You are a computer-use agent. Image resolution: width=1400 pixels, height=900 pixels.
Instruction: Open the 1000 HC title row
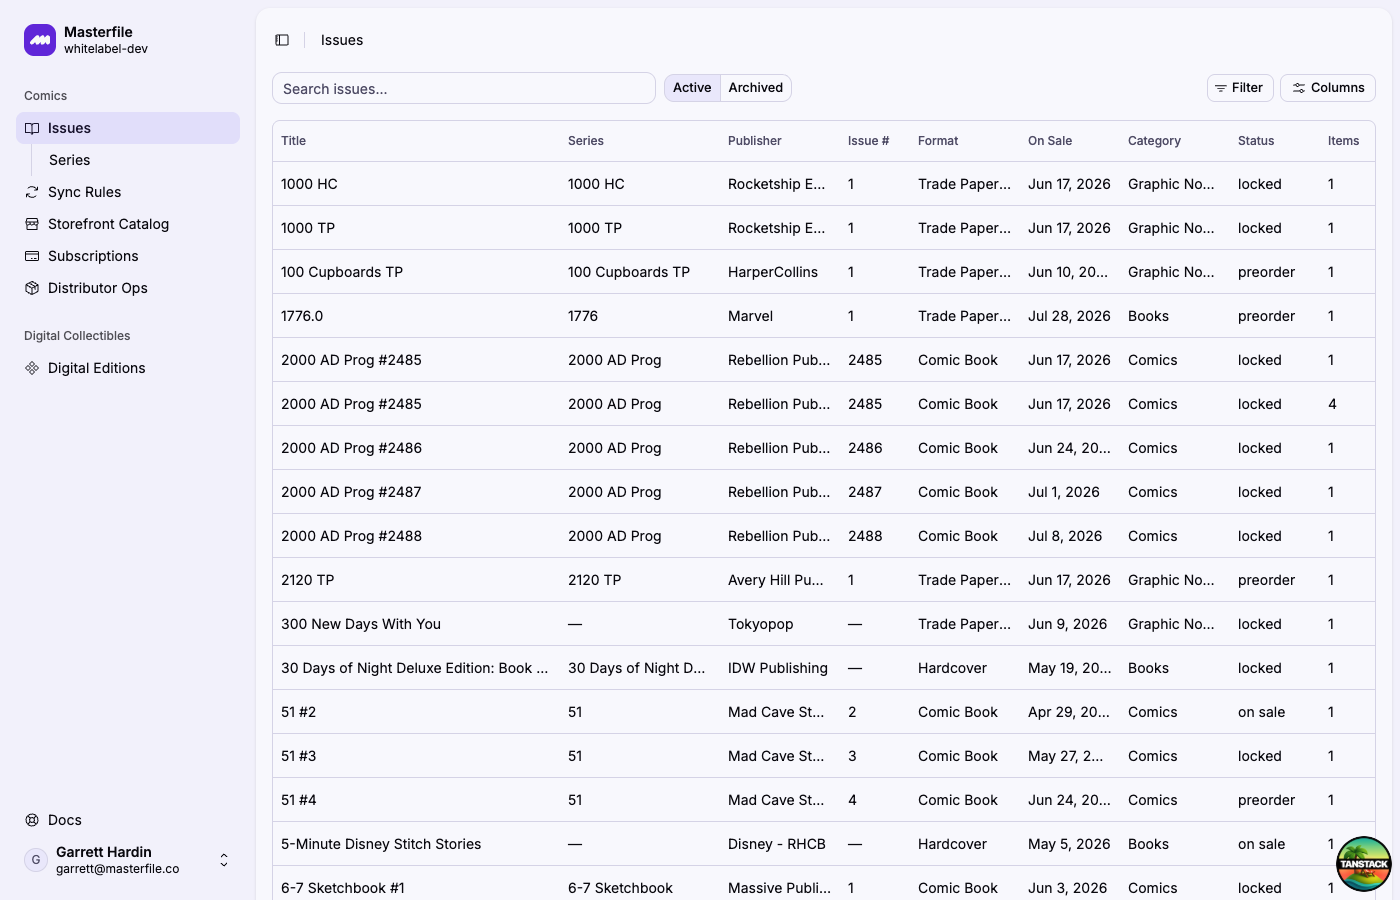pos(823,184)
